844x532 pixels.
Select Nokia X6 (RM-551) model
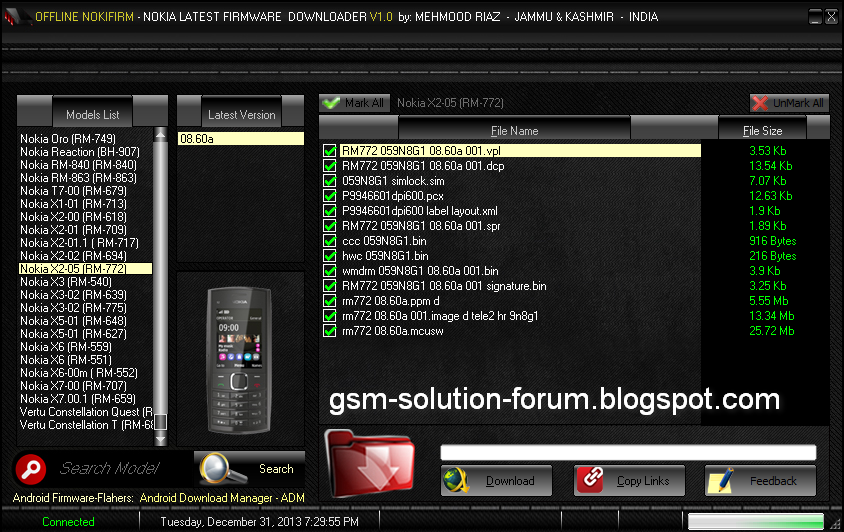coord(86,360)
